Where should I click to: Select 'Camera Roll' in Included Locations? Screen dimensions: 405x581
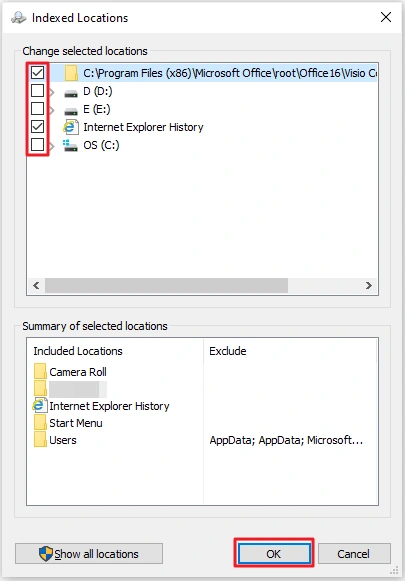[78, 372]
